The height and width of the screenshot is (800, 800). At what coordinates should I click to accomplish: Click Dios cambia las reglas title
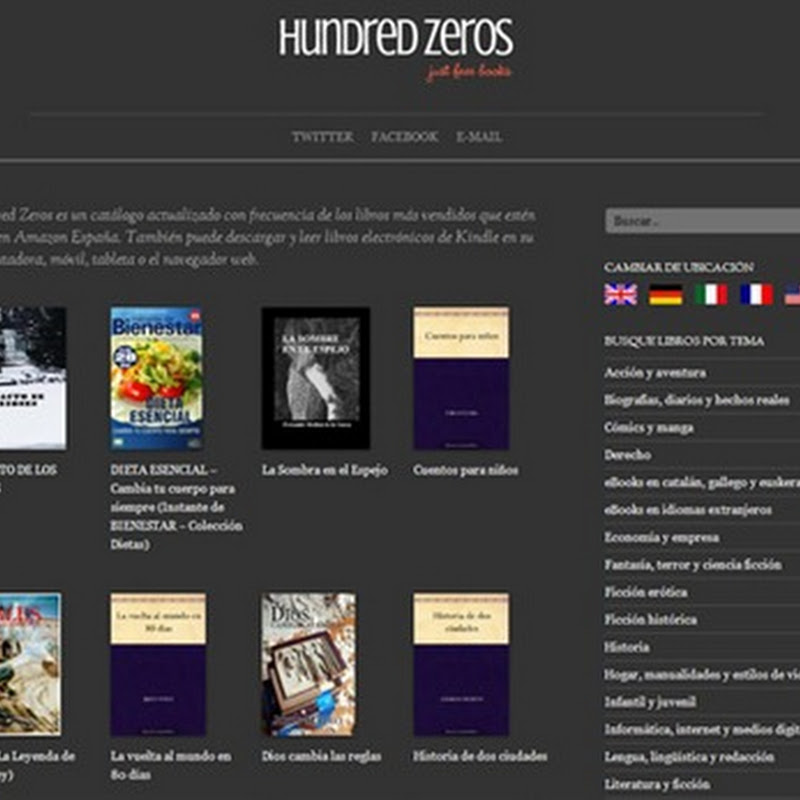click(x=321, y=756)
